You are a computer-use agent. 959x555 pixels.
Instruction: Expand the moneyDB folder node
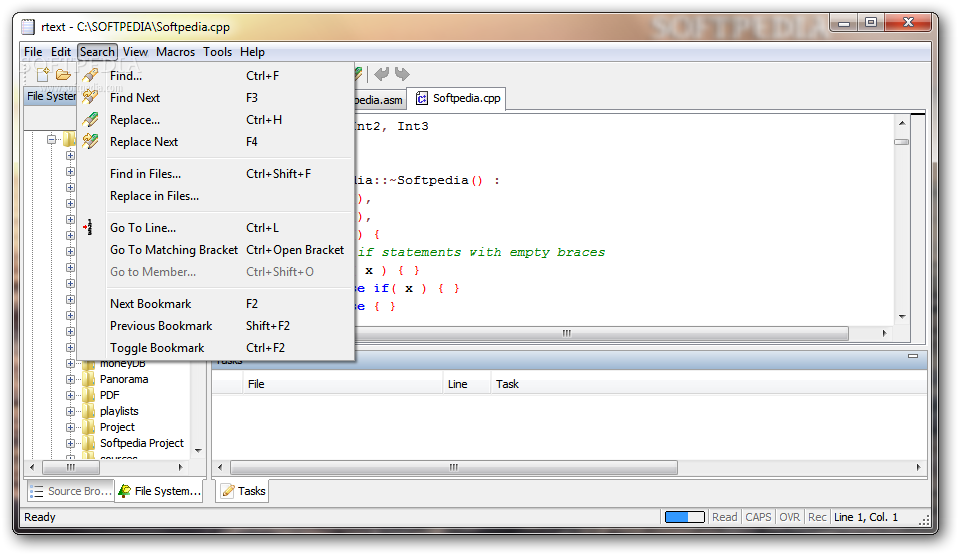[70, 363]
